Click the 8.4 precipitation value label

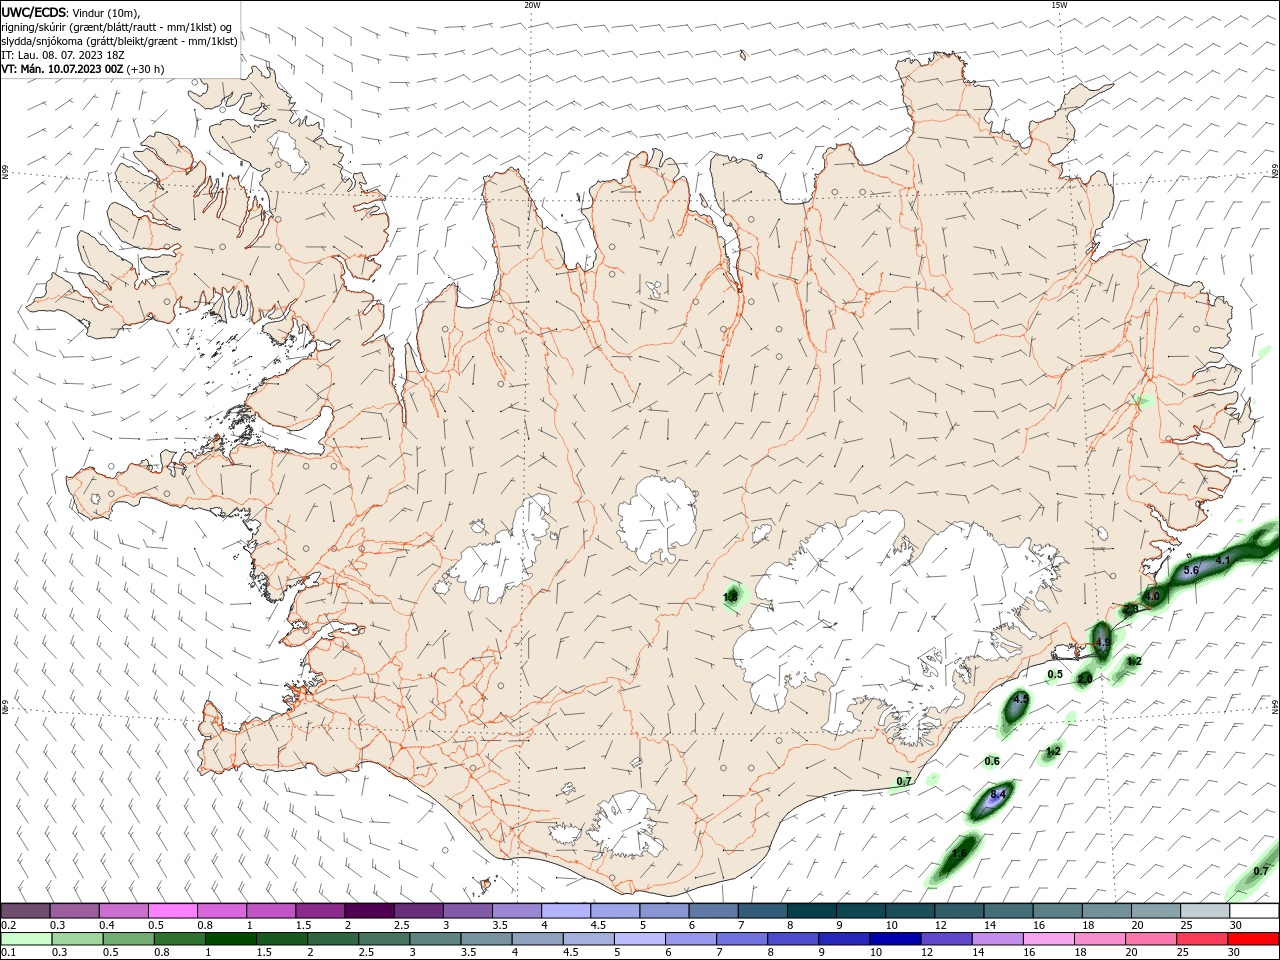pyautogui.click(x=997, y=794)
